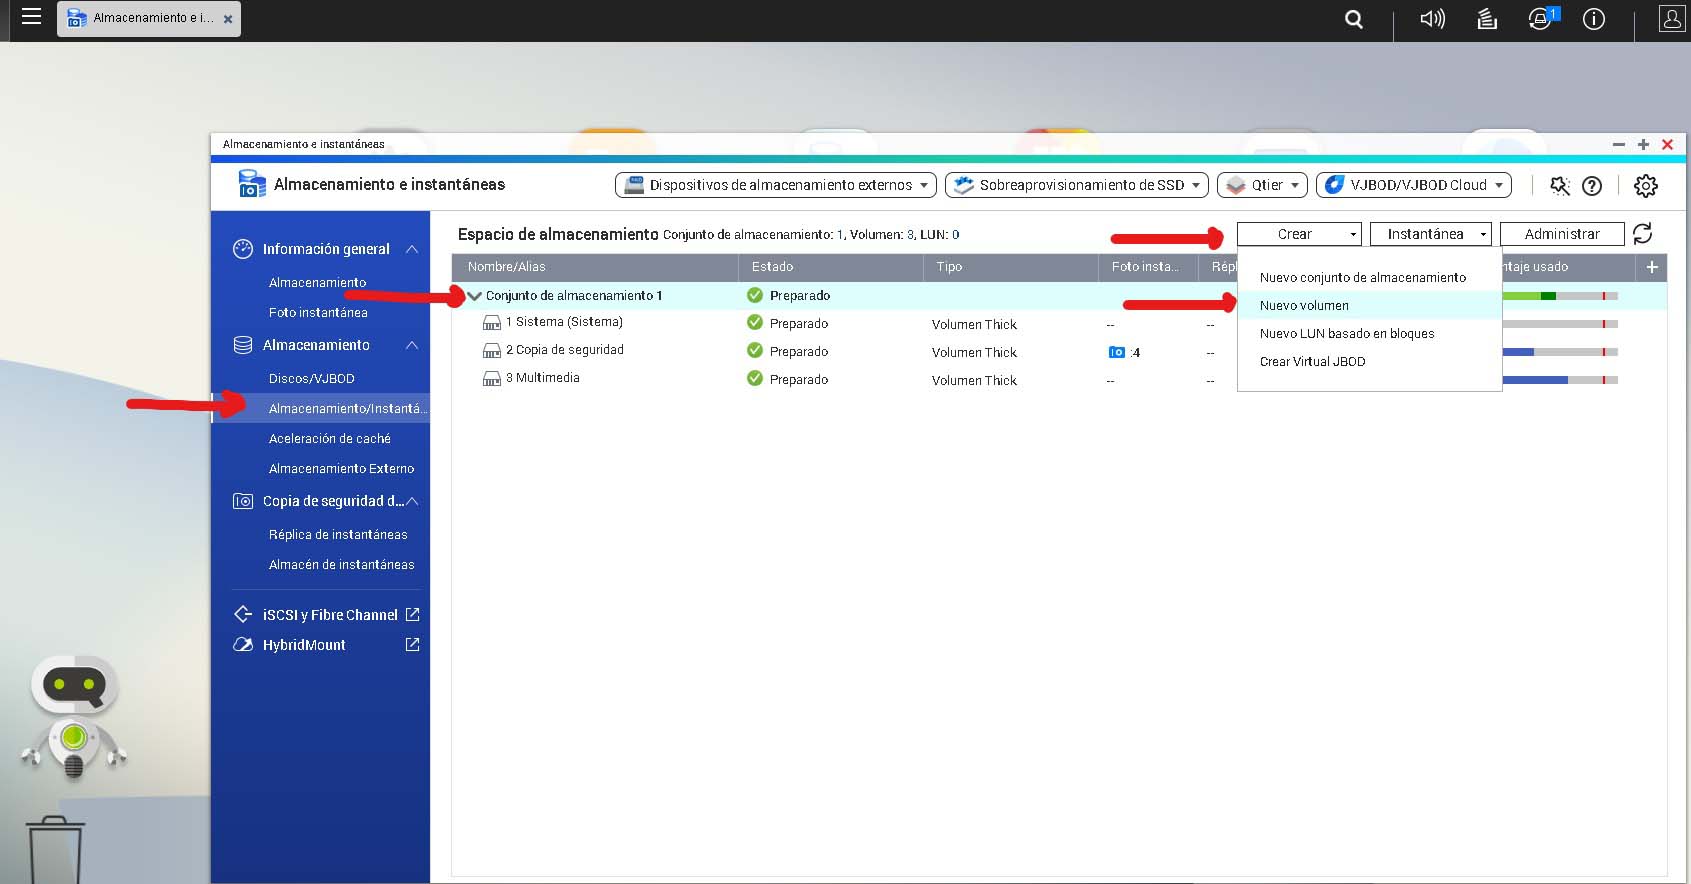Open the tools wrench icon
Viewport: 1691px width, 884px height.
pyautogui.click(x=1559, y=185)
